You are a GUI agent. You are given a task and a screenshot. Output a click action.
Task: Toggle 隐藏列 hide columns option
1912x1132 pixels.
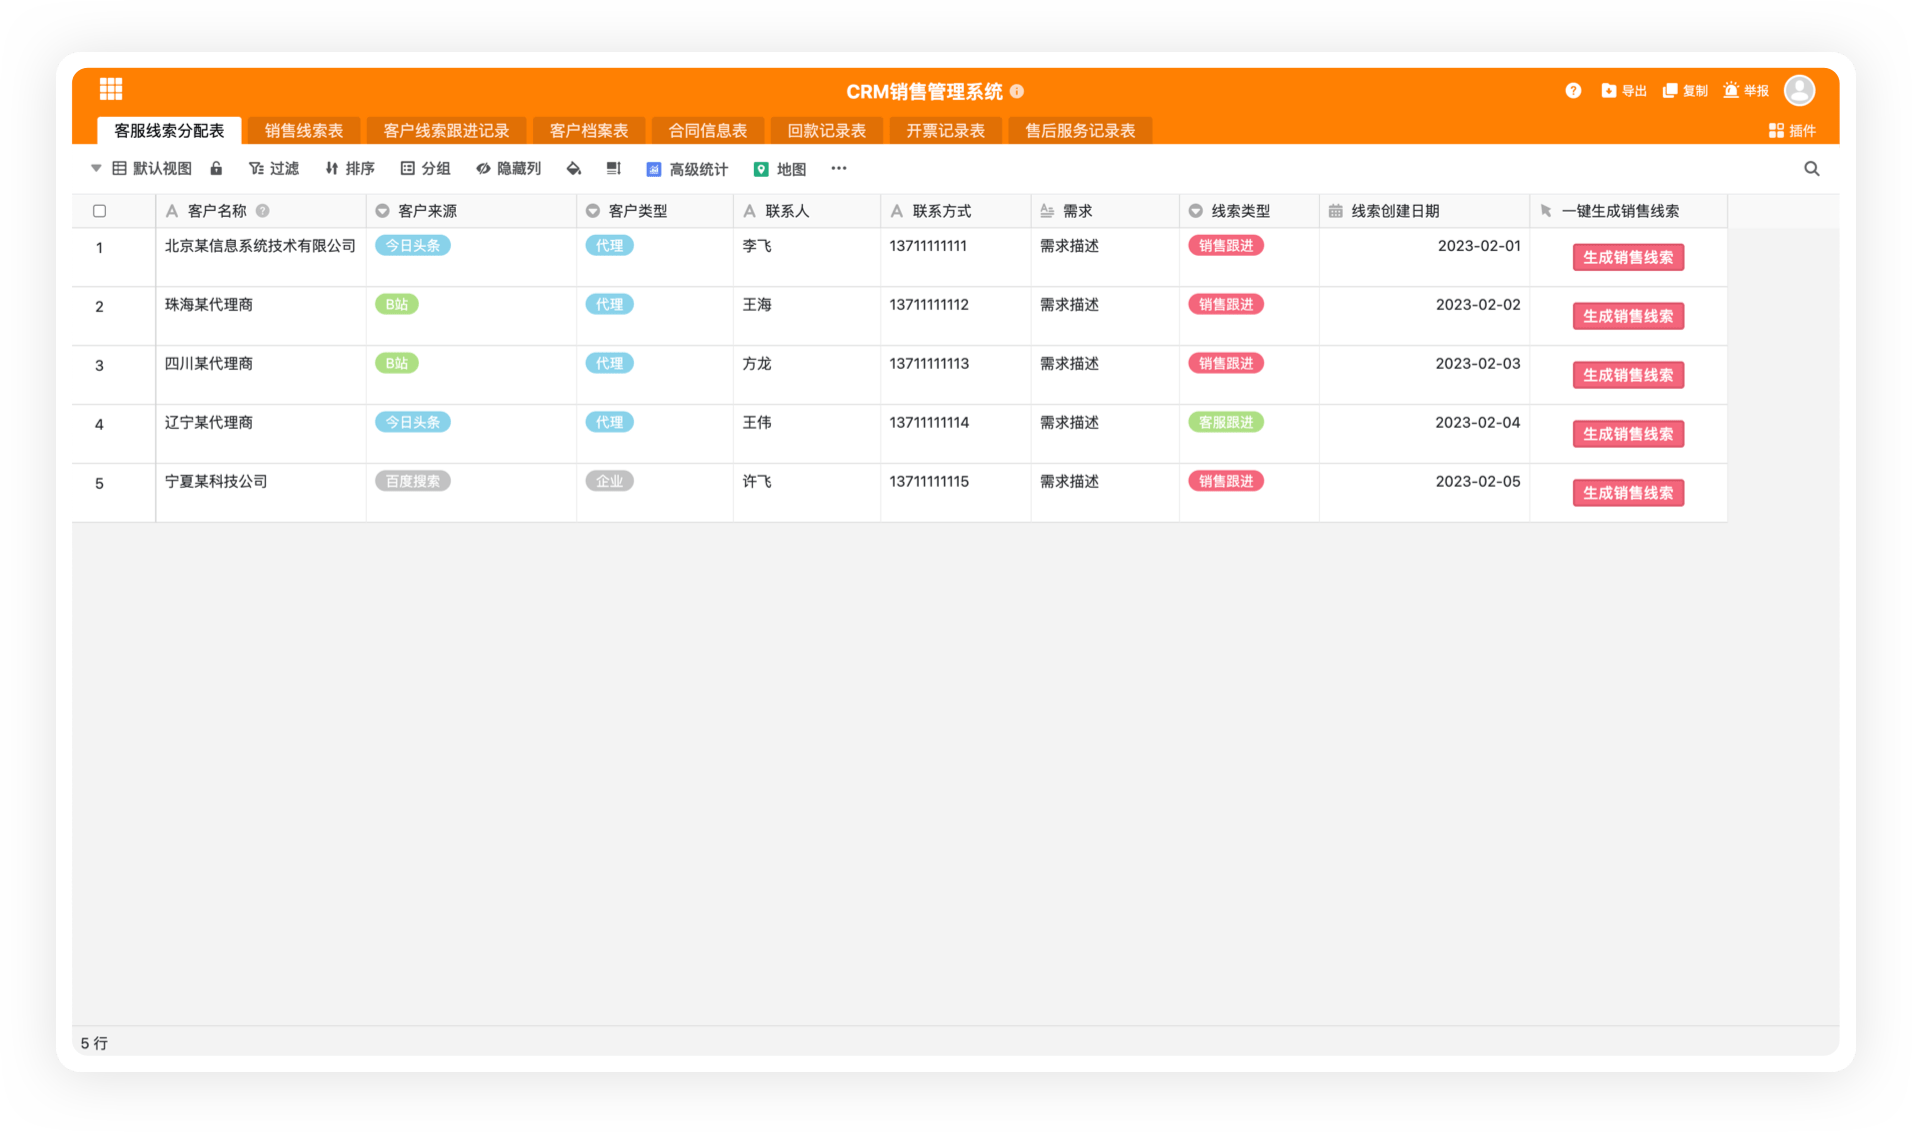tap(509, 169)
